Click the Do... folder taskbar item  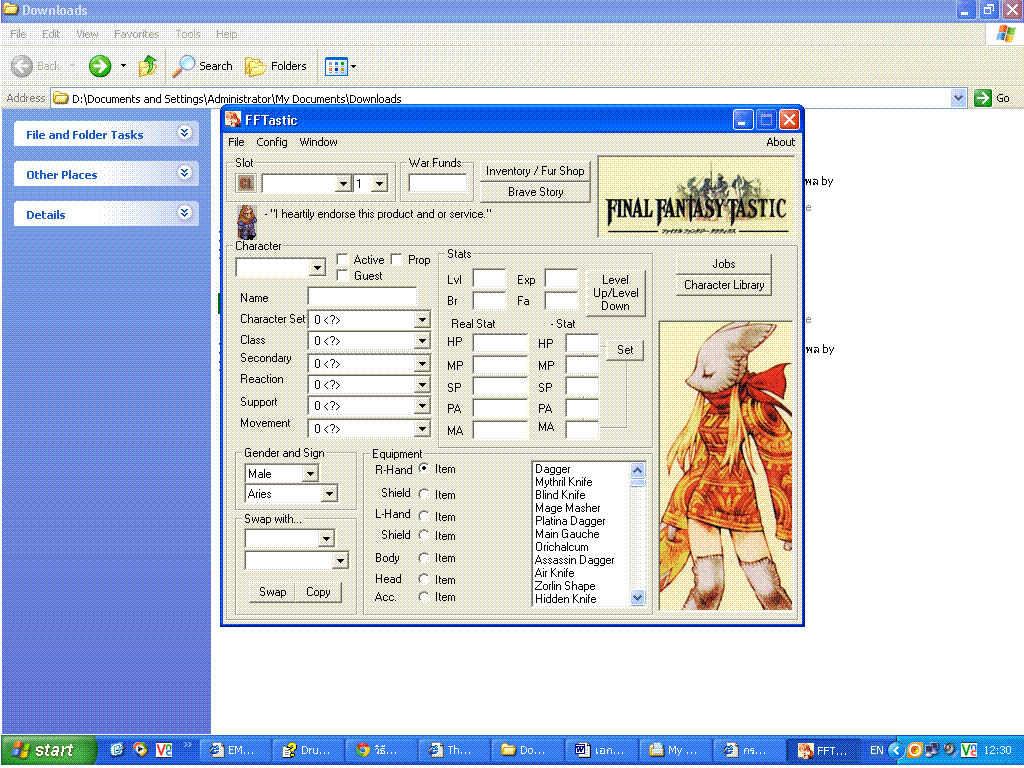pos(528,750)
